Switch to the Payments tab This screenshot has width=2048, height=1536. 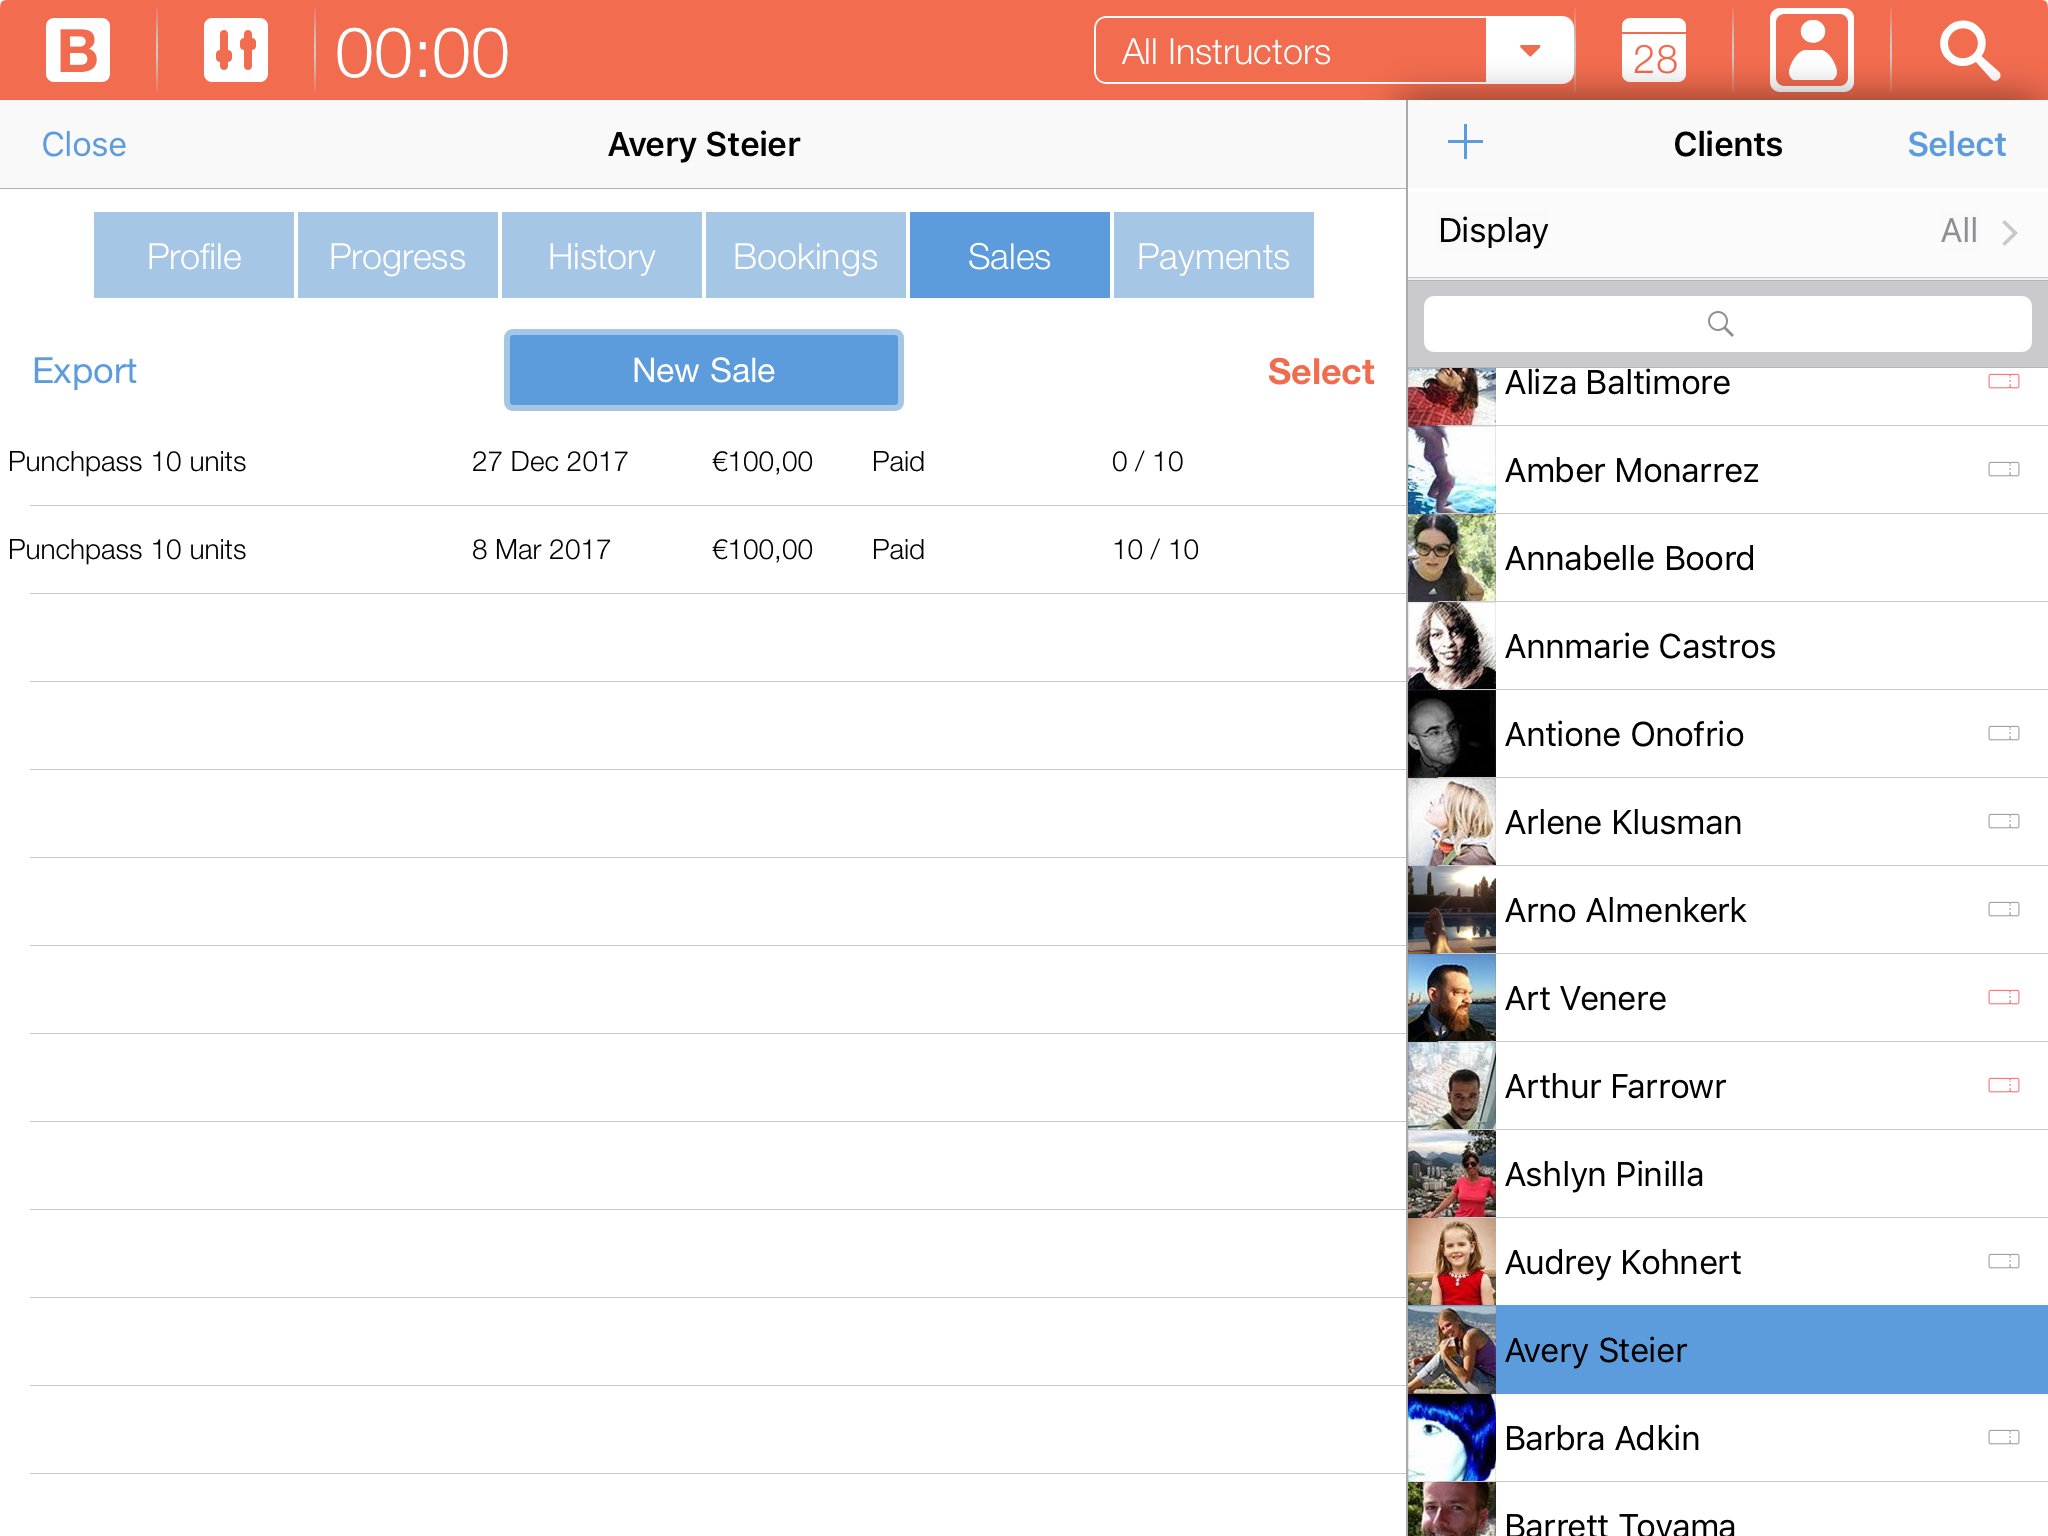coord(1213,256)
